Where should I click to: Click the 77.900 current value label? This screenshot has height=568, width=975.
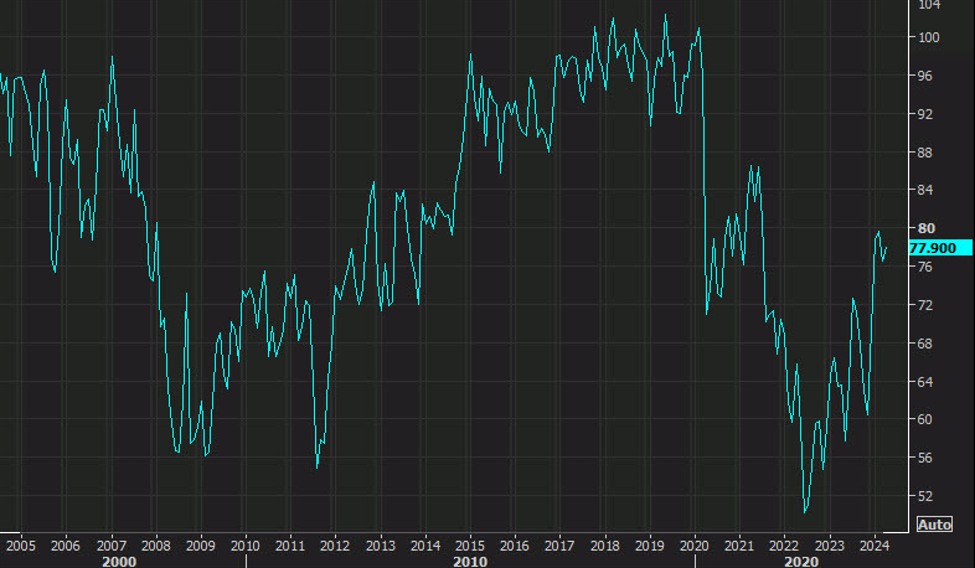932,248
